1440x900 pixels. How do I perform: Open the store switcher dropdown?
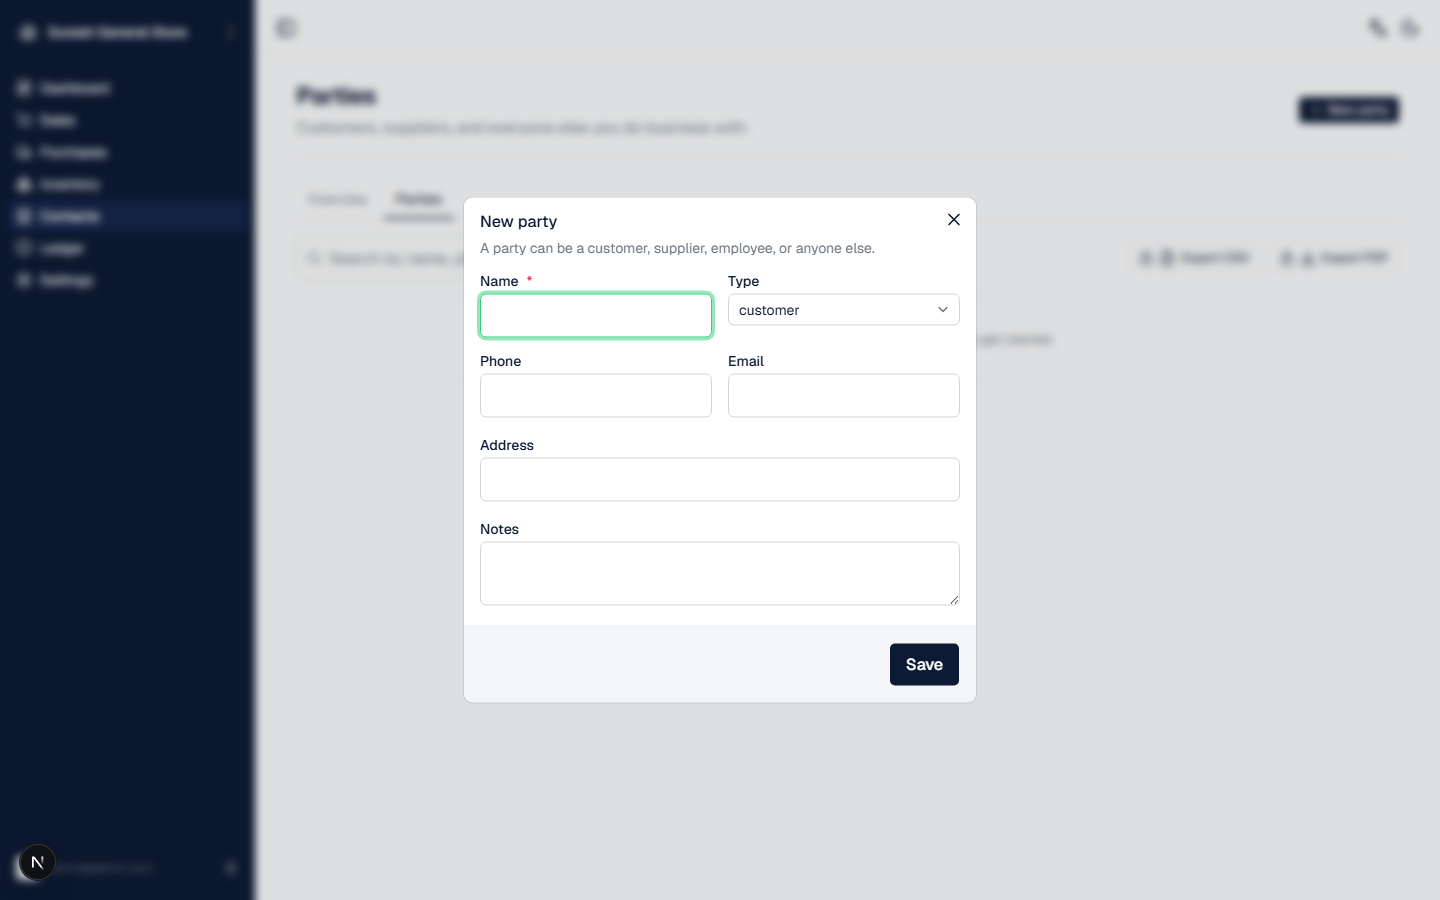(126, 32)
